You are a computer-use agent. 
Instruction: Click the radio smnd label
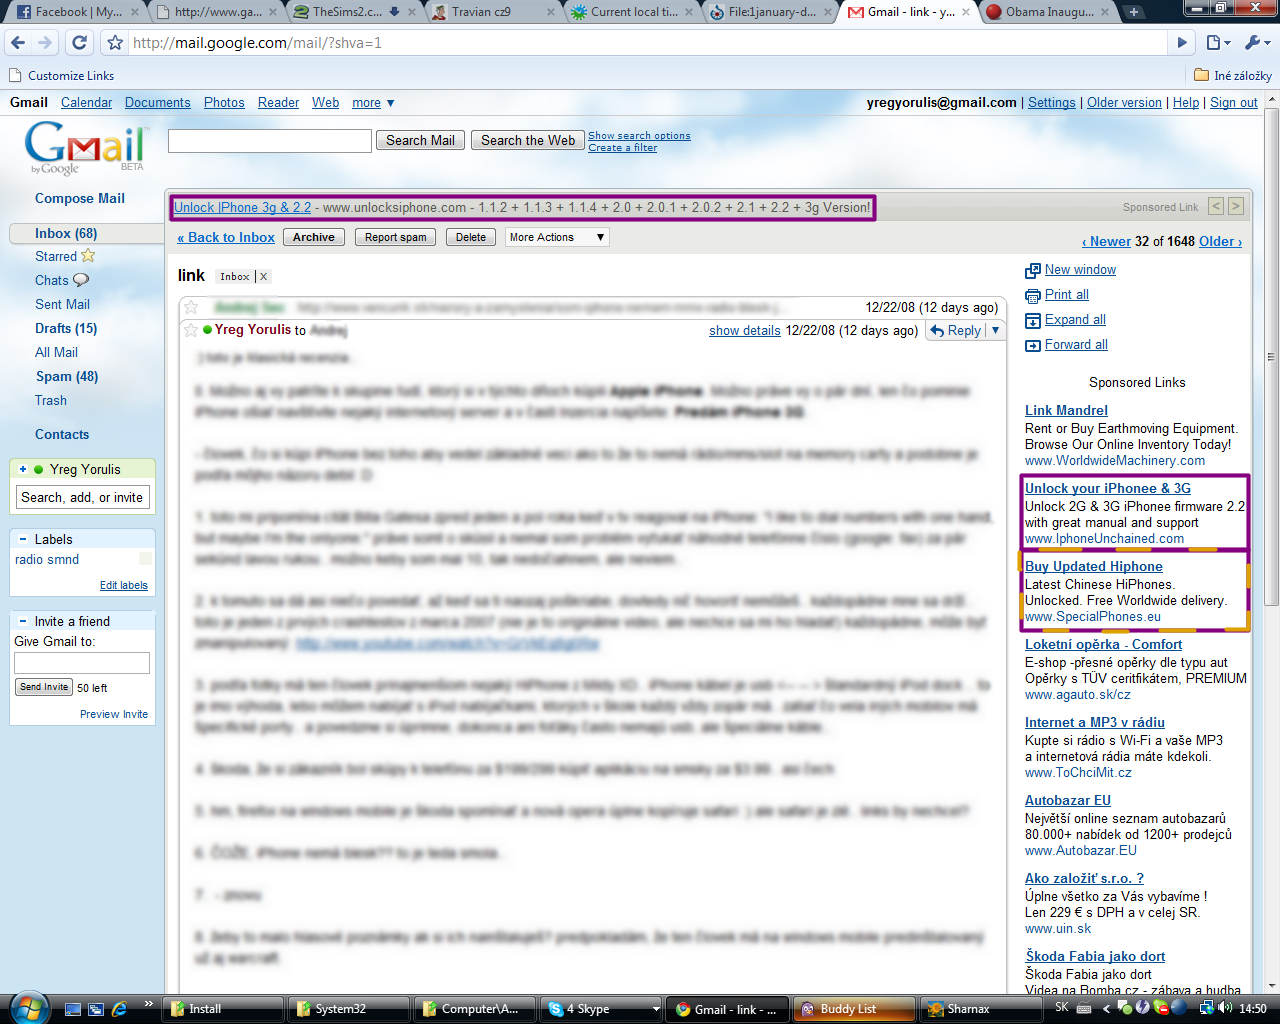tap(47, 560)
